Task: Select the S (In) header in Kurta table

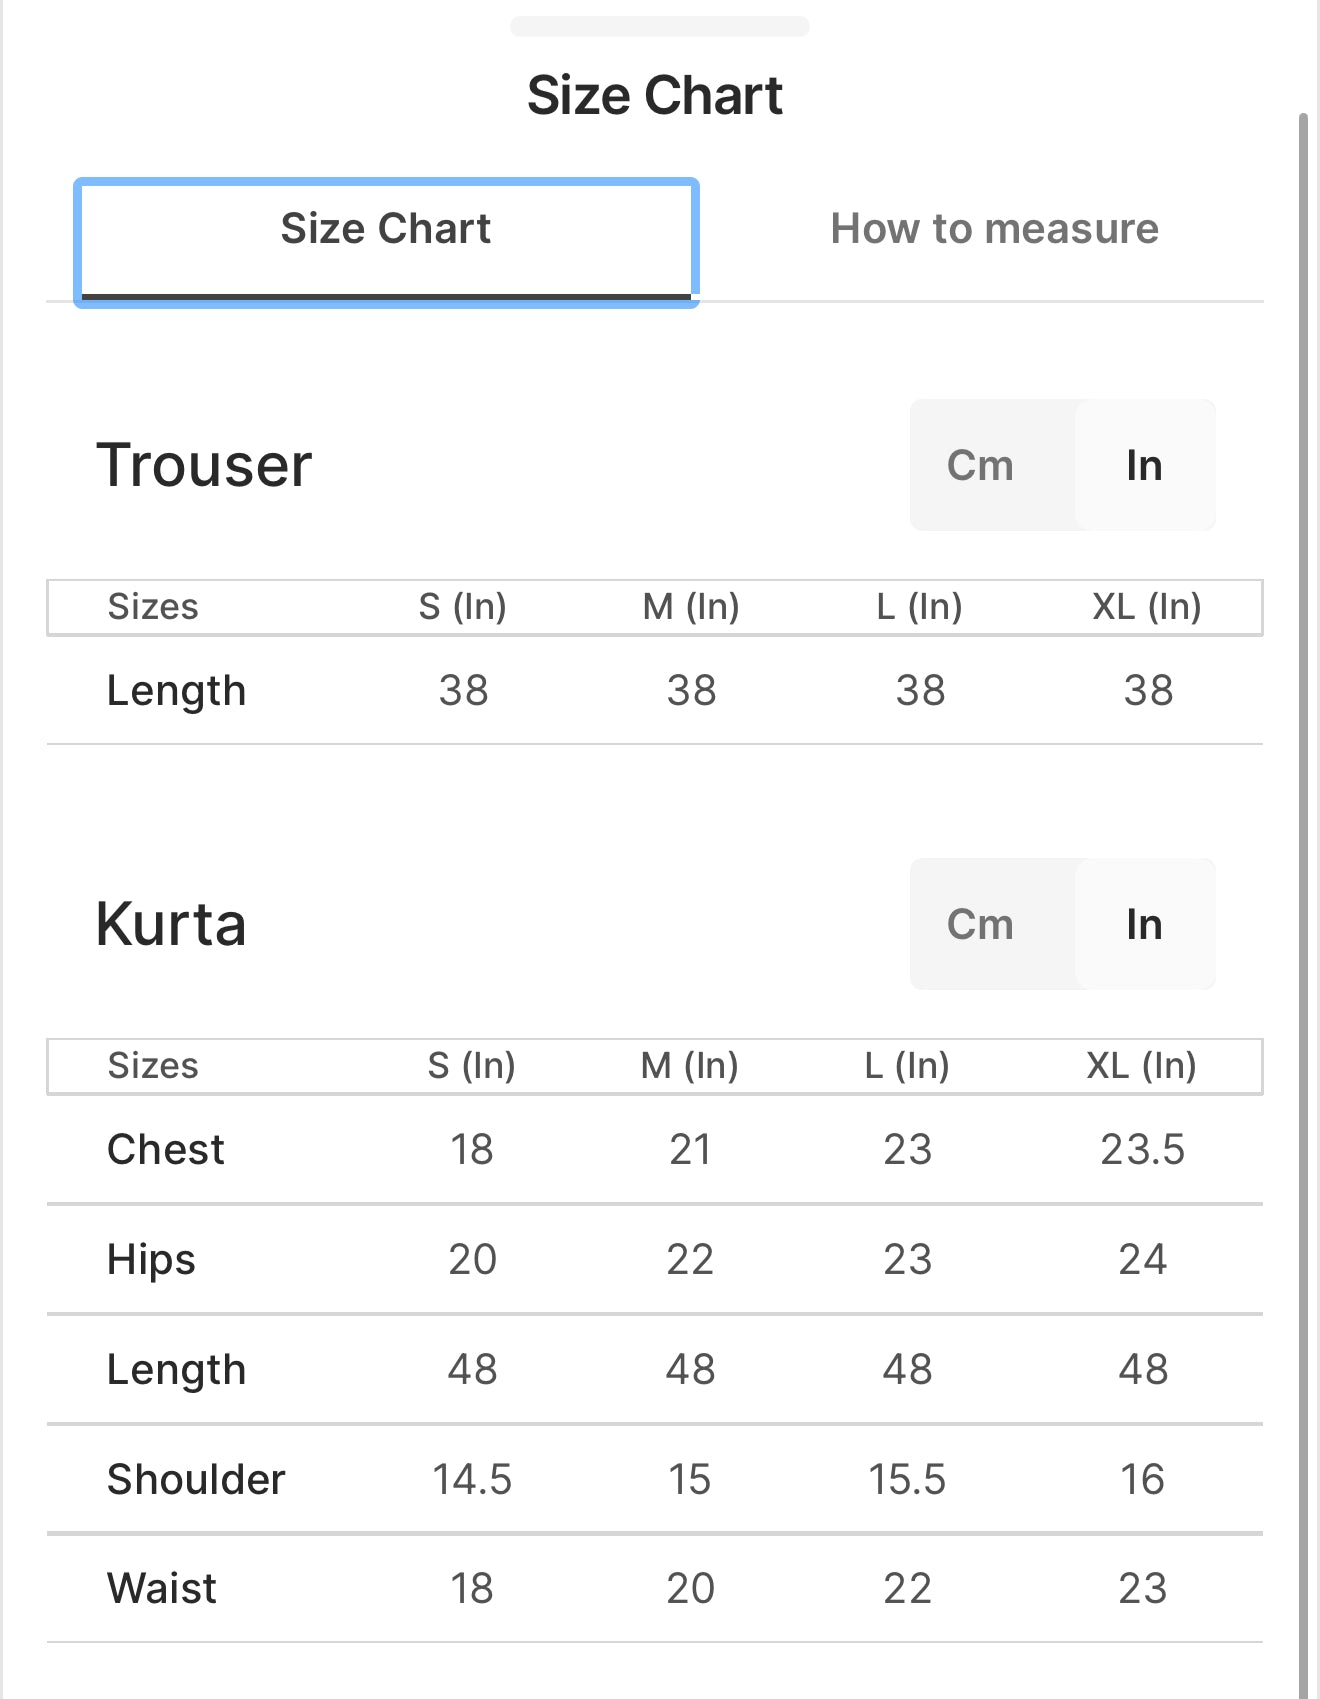Action: 471,1065
